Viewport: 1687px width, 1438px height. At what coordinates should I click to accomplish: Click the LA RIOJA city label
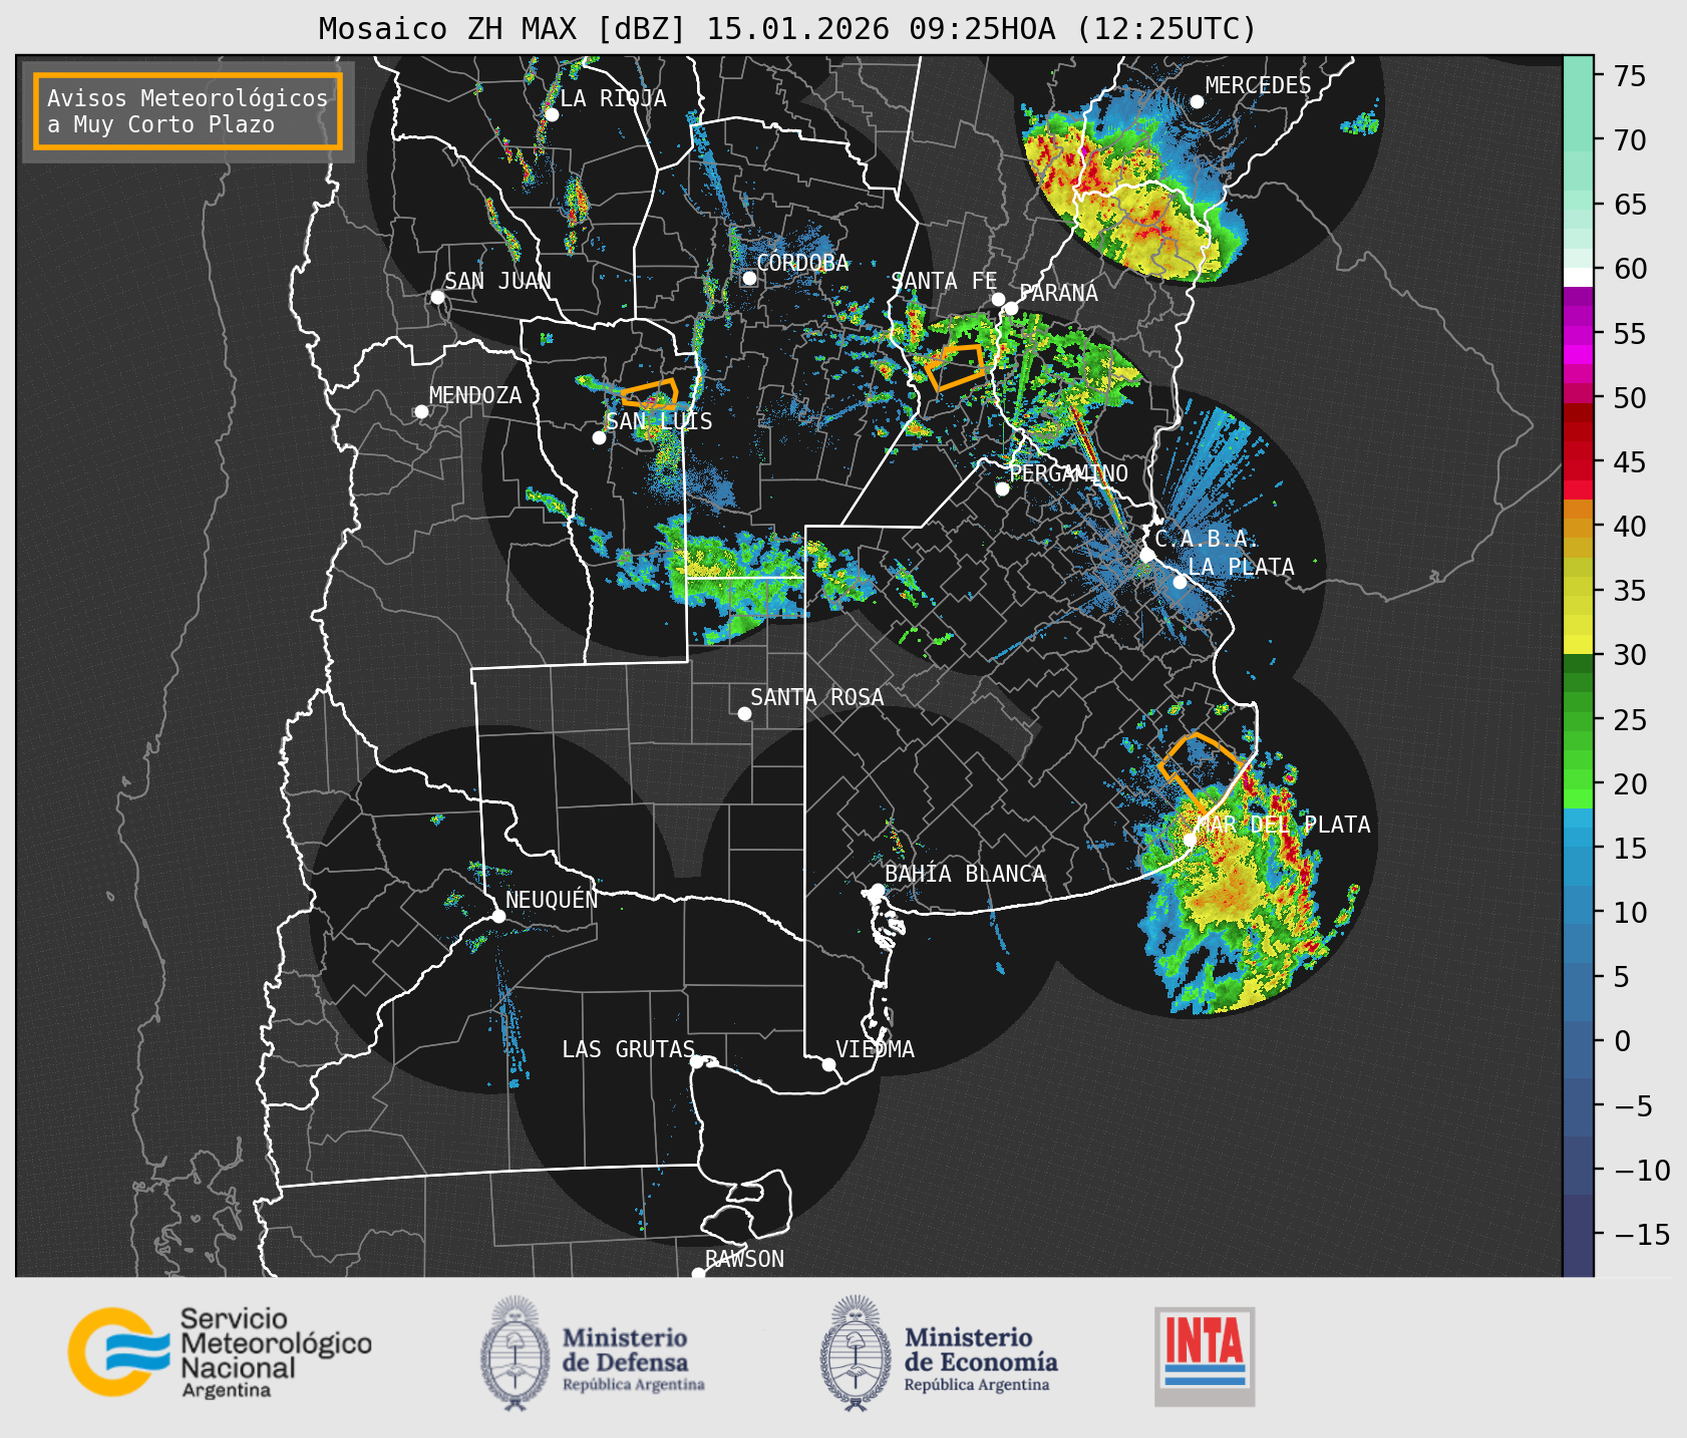(613, 98)
